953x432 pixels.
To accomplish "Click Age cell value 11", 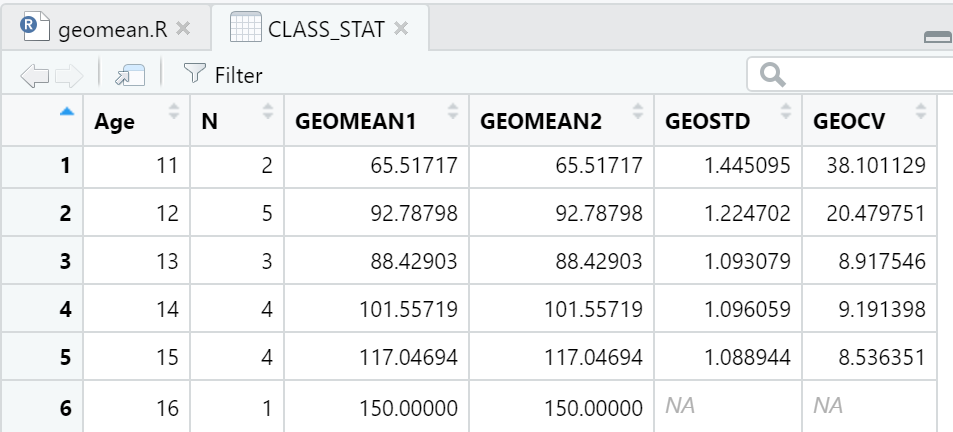I will click(x=136, y=165).
